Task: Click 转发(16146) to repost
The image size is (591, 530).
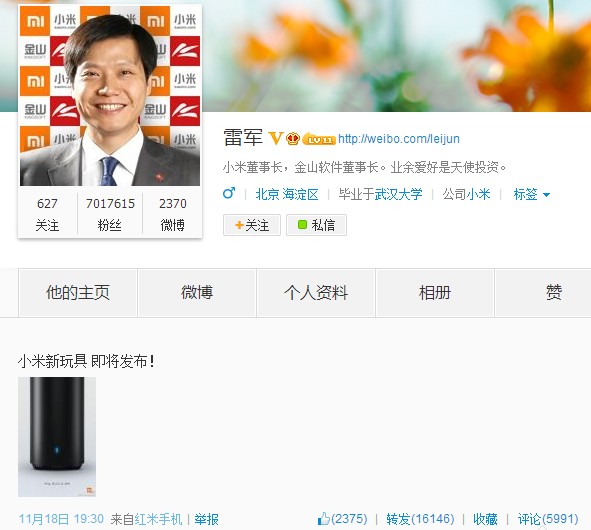Action: coord(420,519)
